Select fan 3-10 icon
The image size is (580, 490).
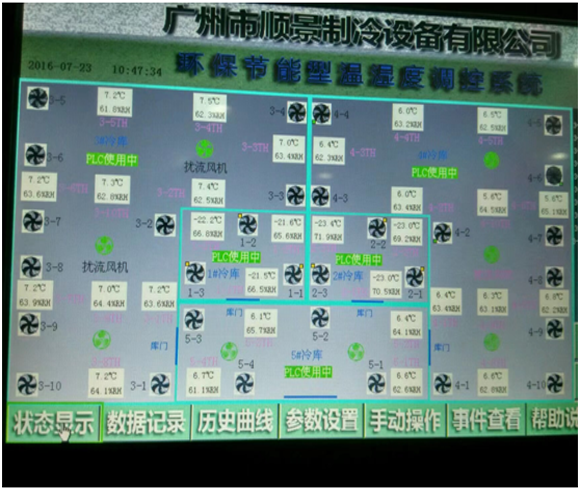(27, 384)
